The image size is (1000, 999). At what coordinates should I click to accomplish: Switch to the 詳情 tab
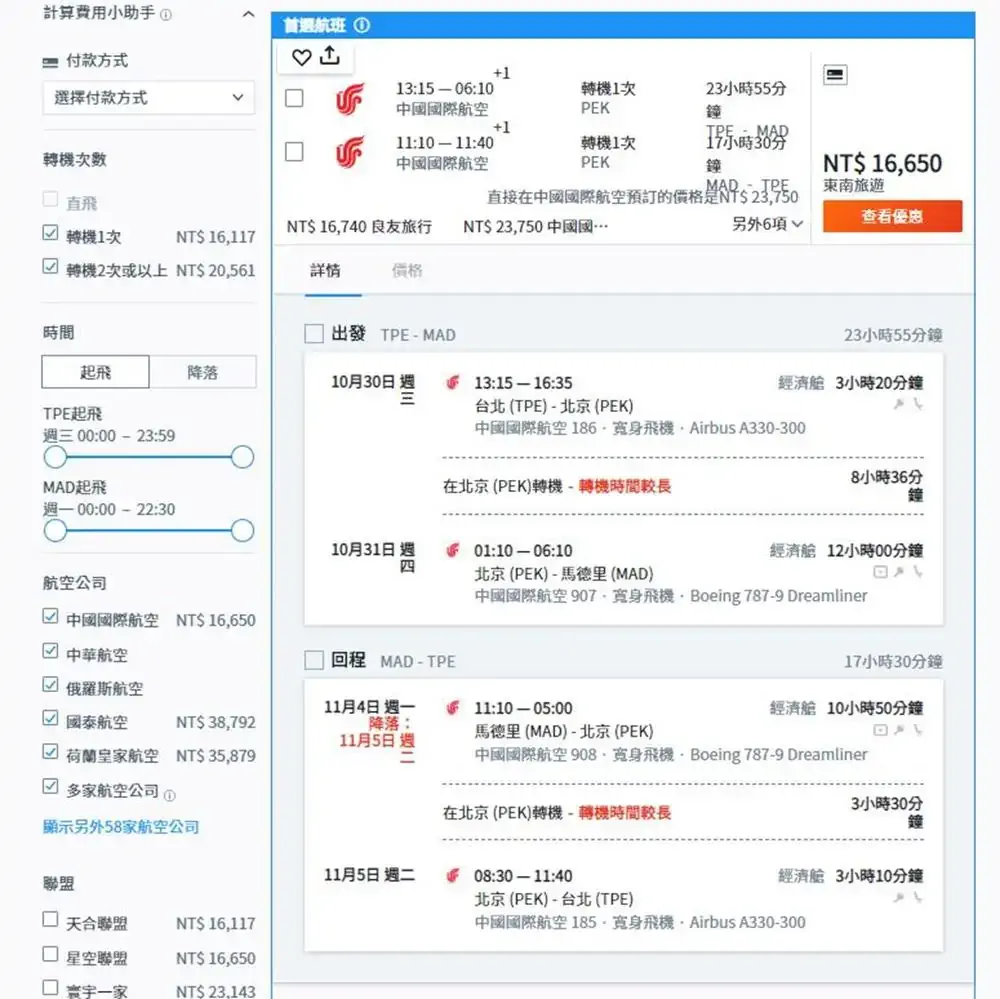coord(325,271)
